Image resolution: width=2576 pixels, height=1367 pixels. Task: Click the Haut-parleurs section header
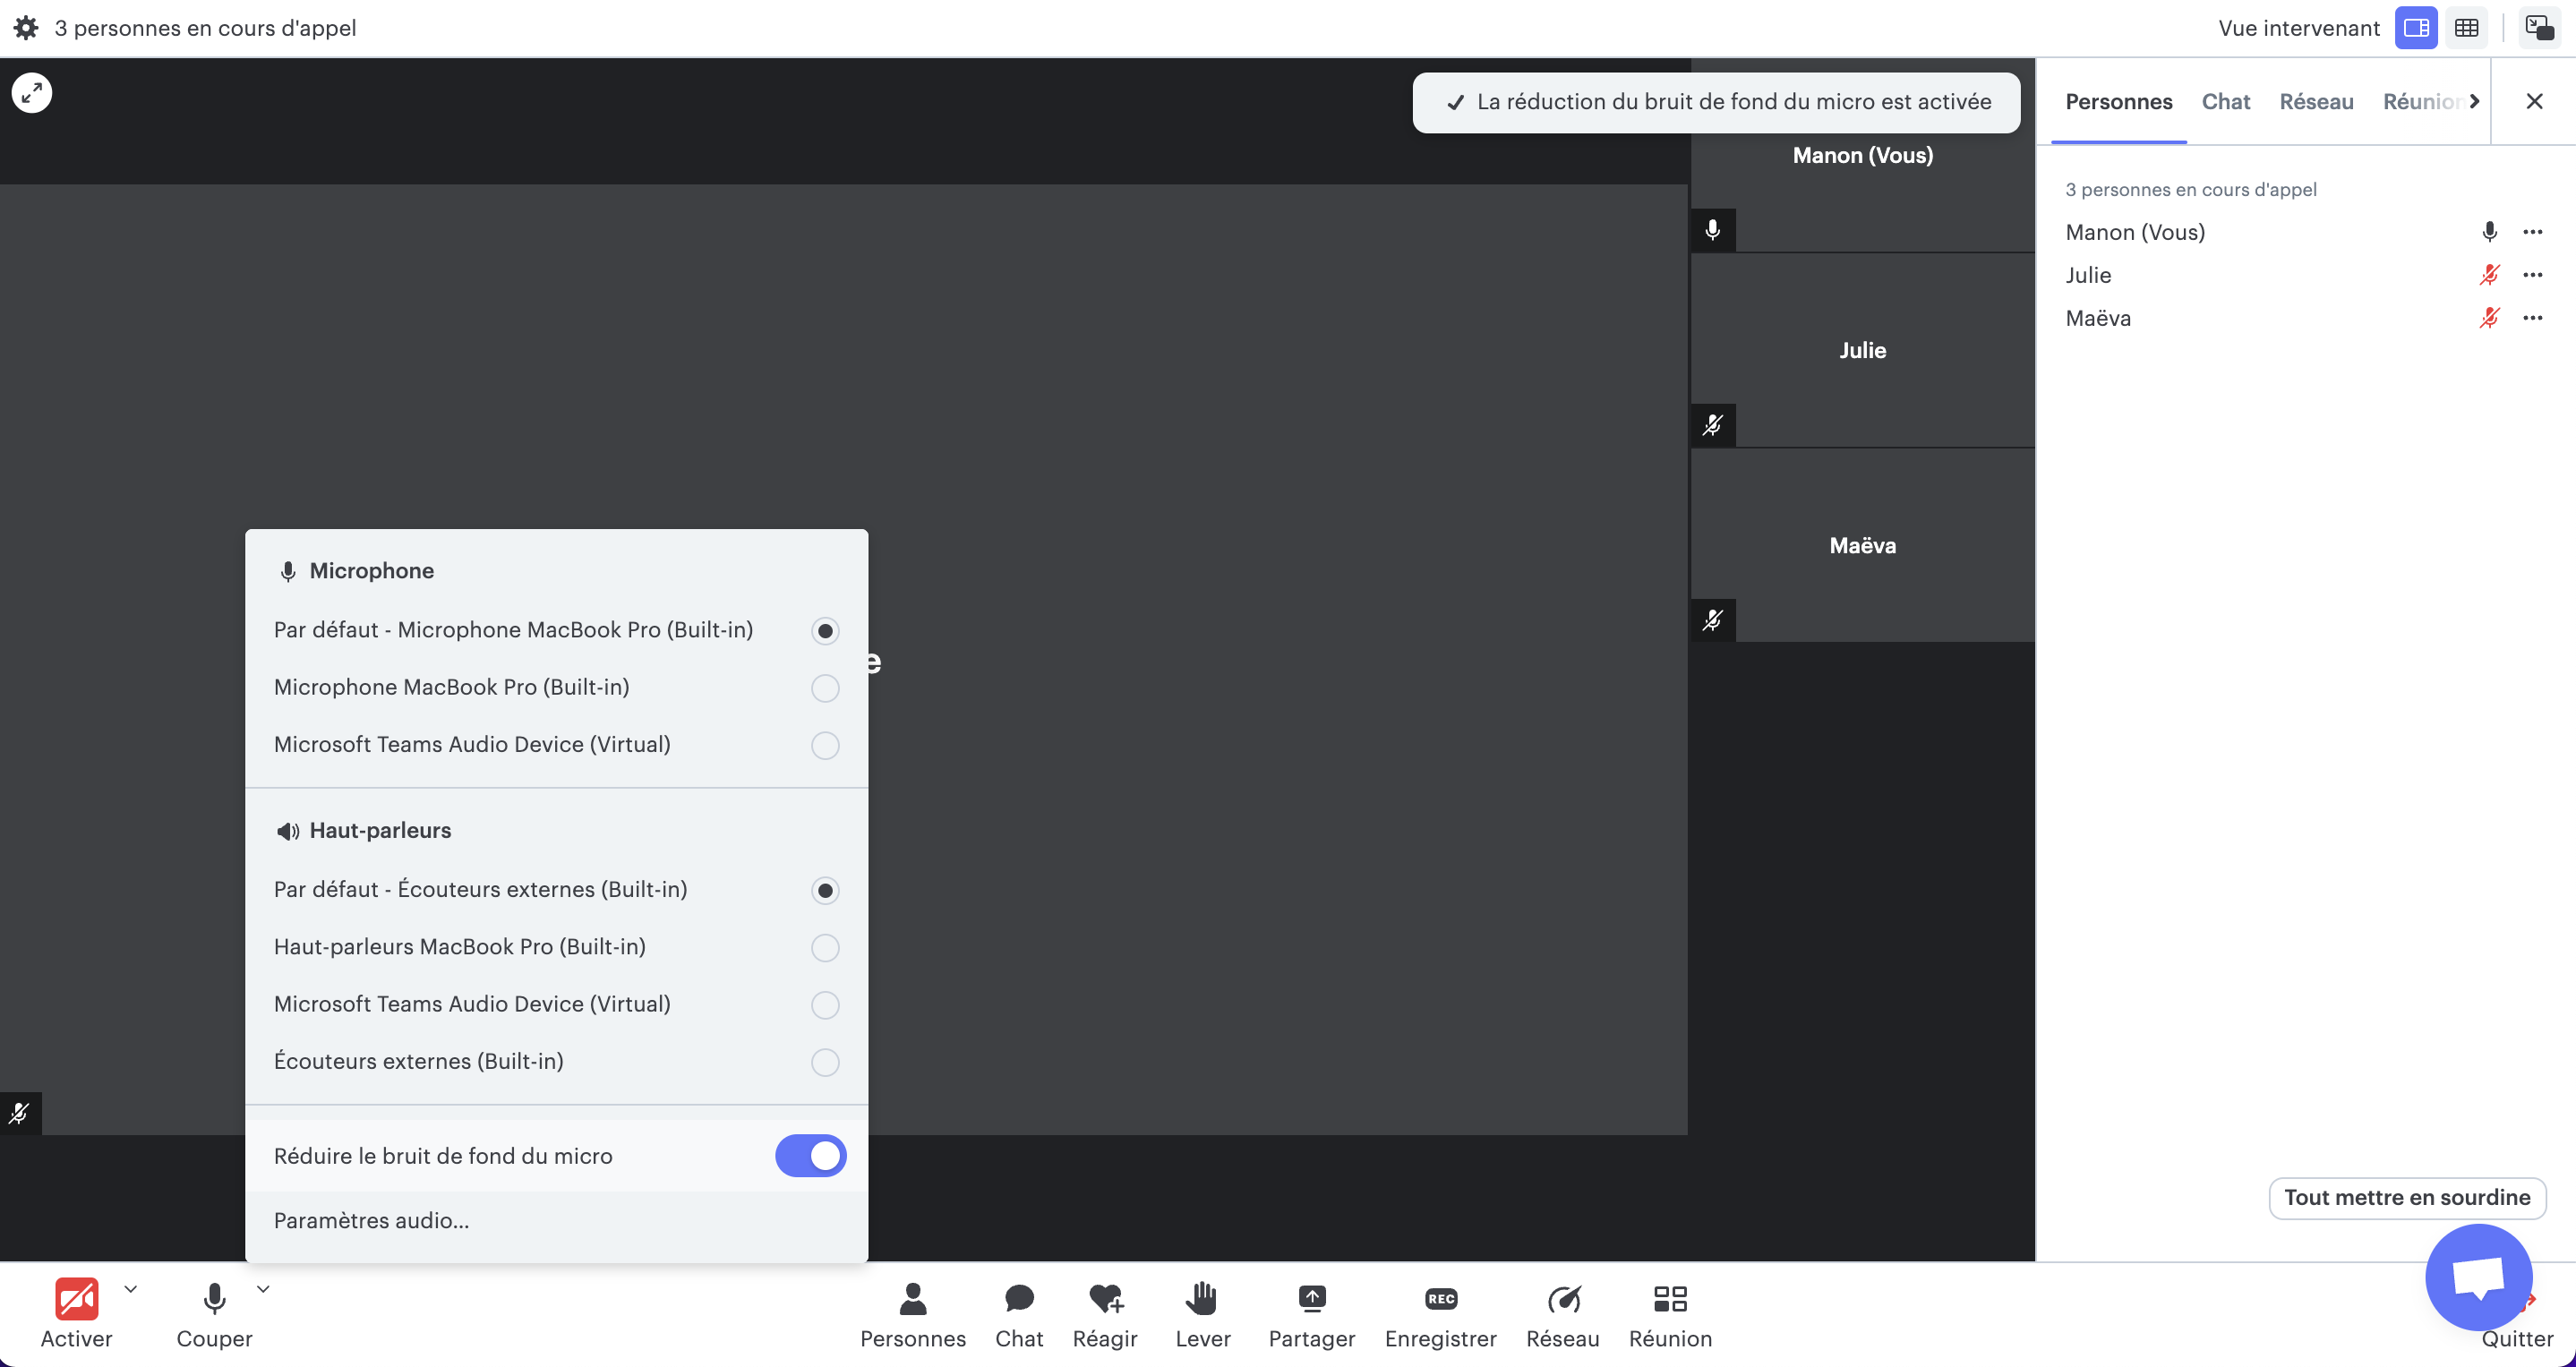pyautogui.click(x=364, y=830)
